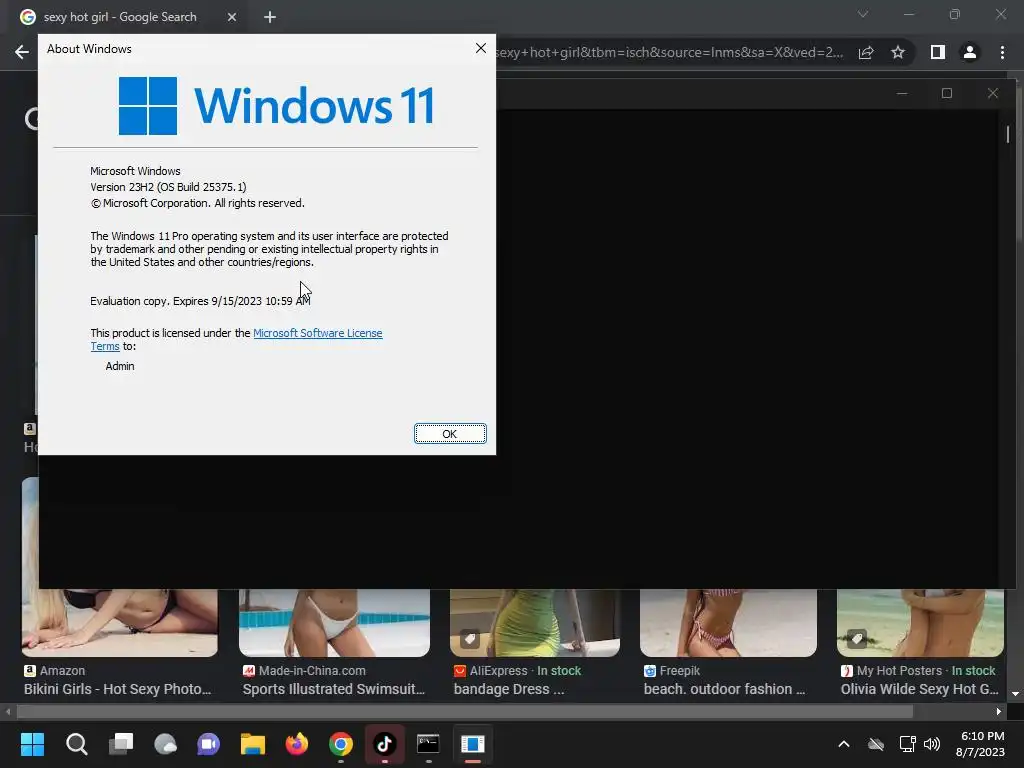Select the winver app in the taskbar
Viewport: 1024px width, 768px height.
click(x=472, y=744)
